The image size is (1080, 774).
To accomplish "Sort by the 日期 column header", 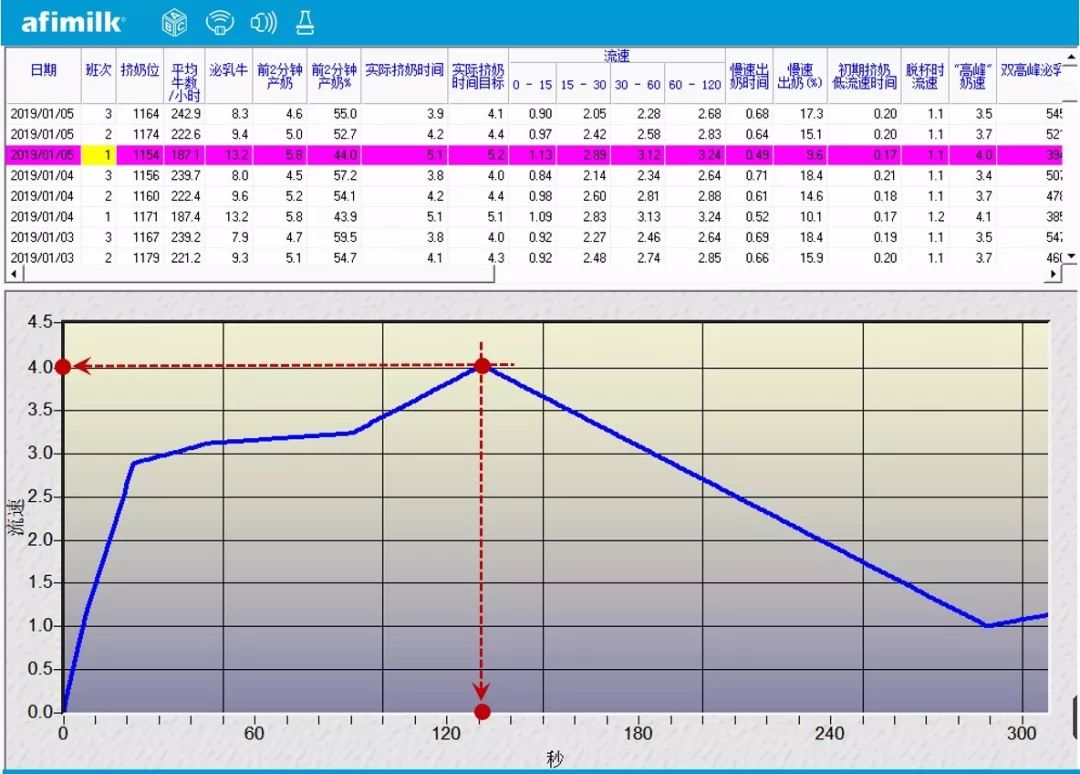I will [x=43, y=70].
